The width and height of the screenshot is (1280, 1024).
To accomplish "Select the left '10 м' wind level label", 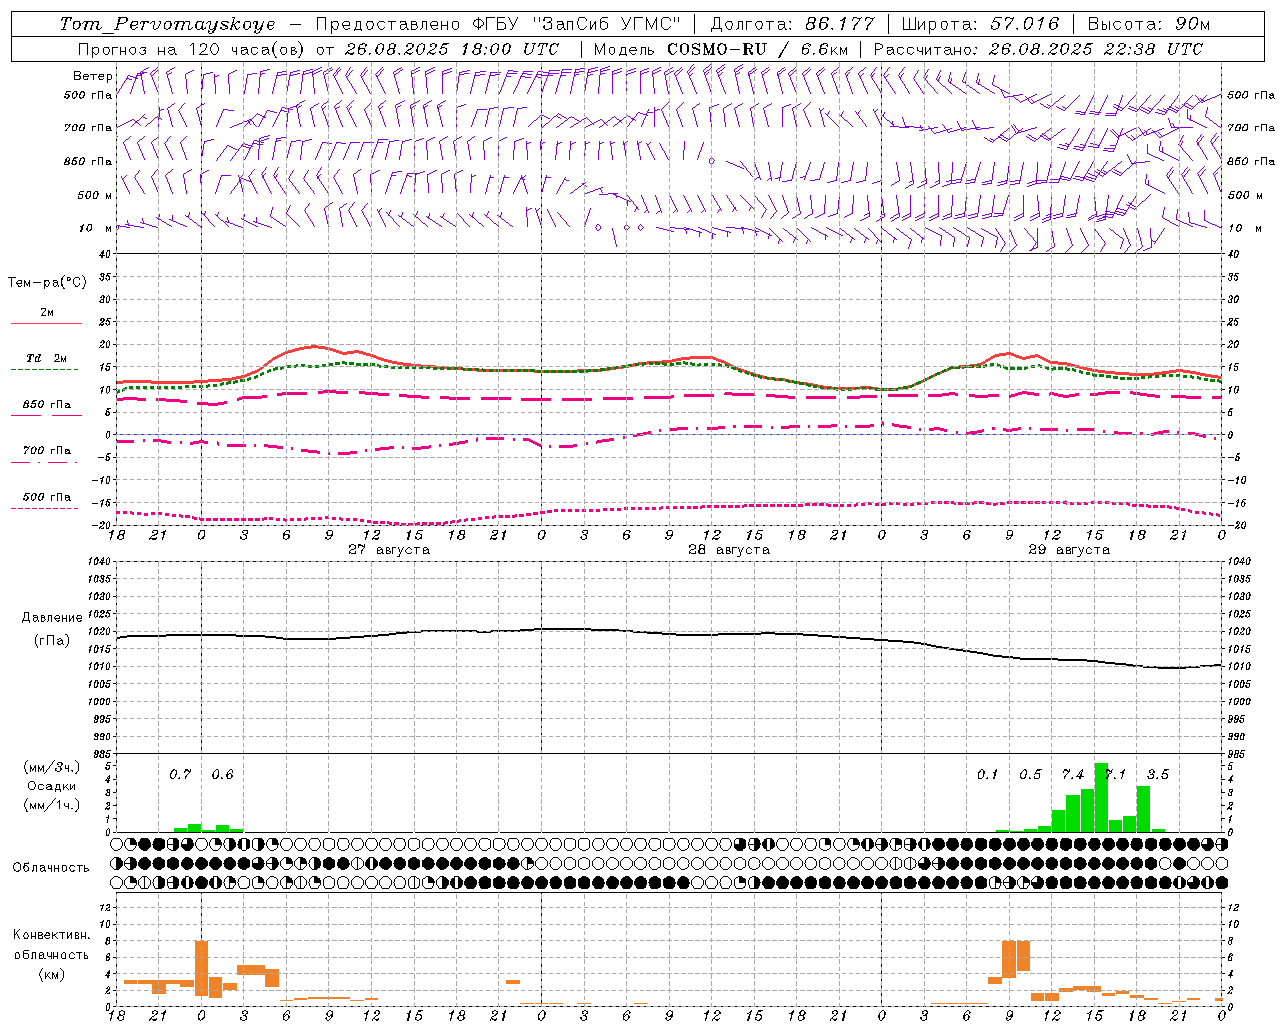I will tap(95, 228).
